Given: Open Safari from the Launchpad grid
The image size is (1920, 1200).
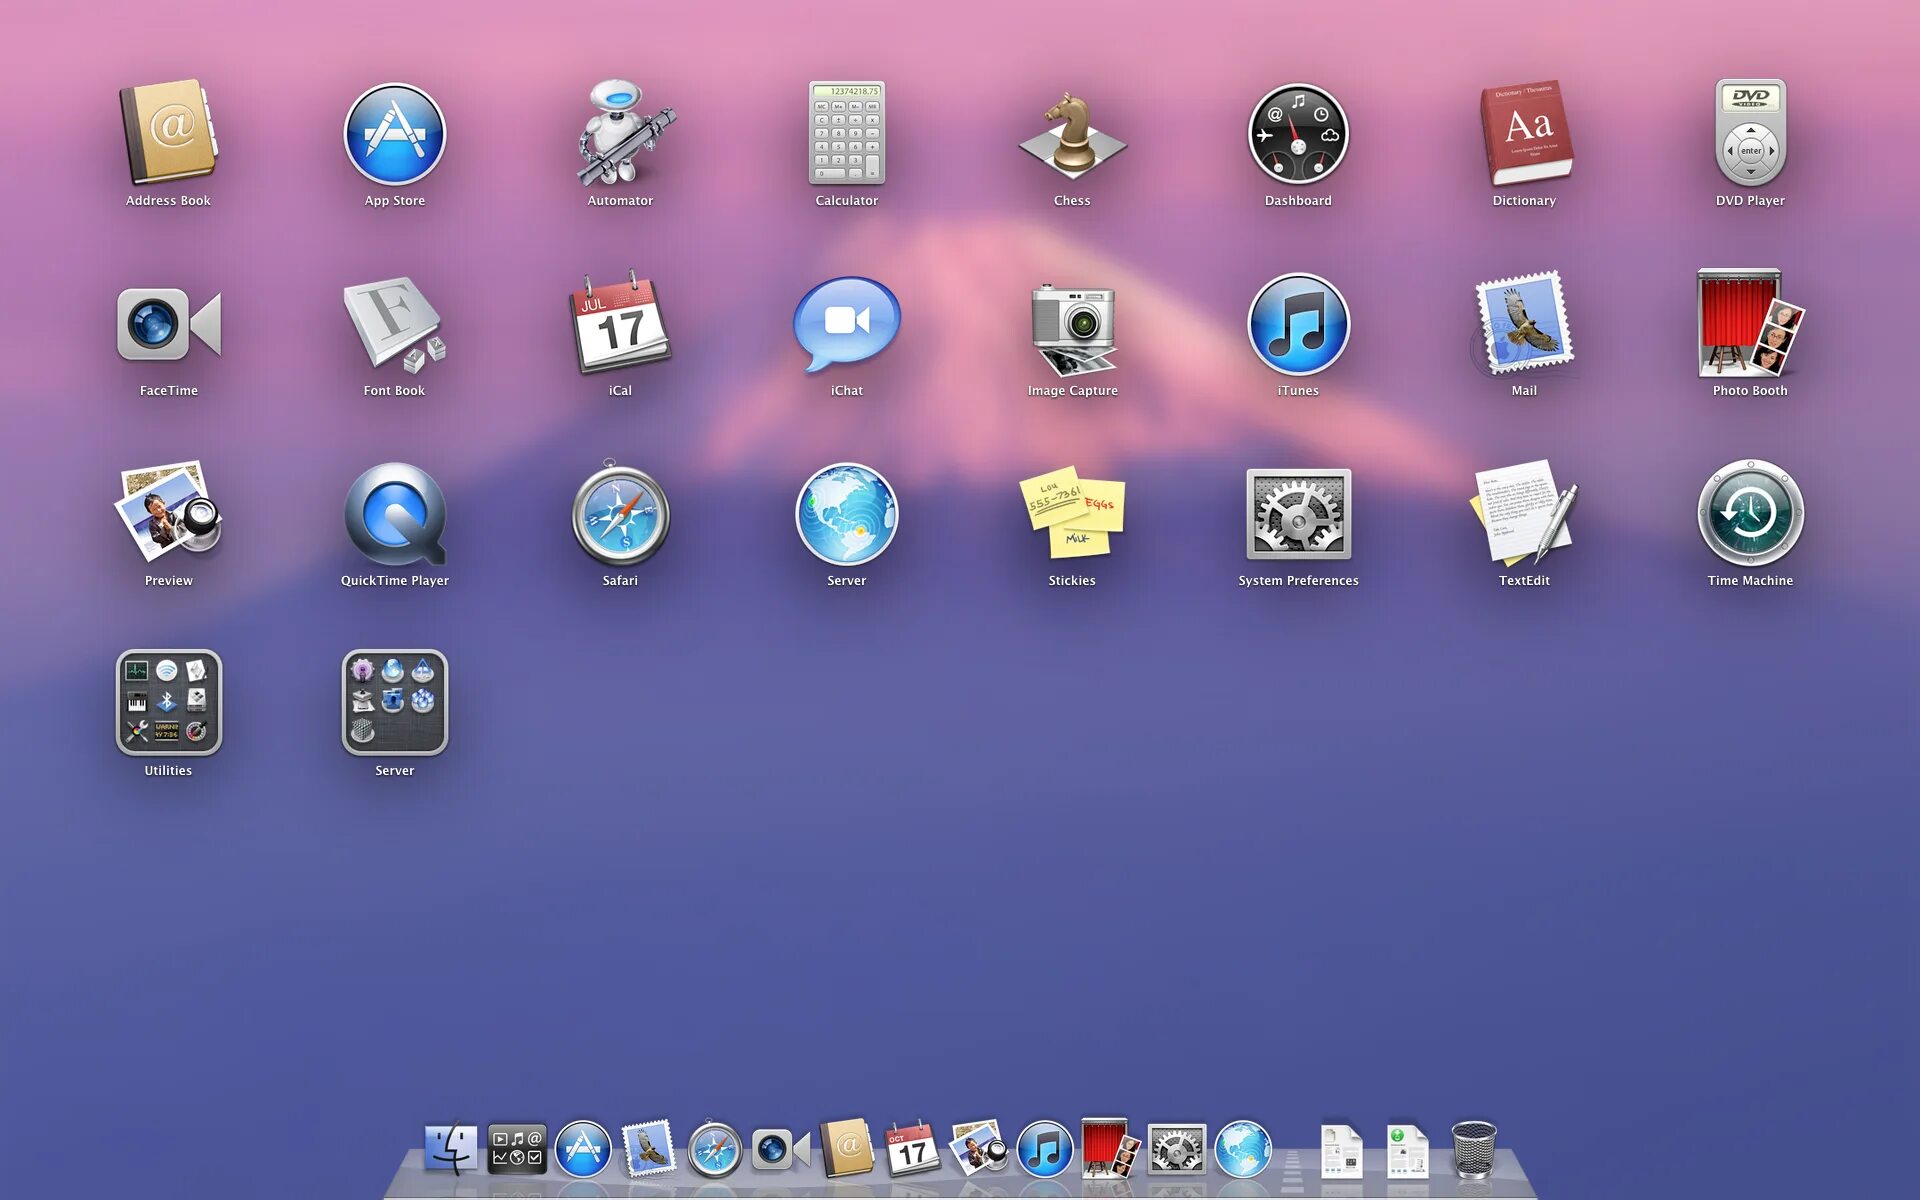Looking at the screenshot, I should coord(620,513).
